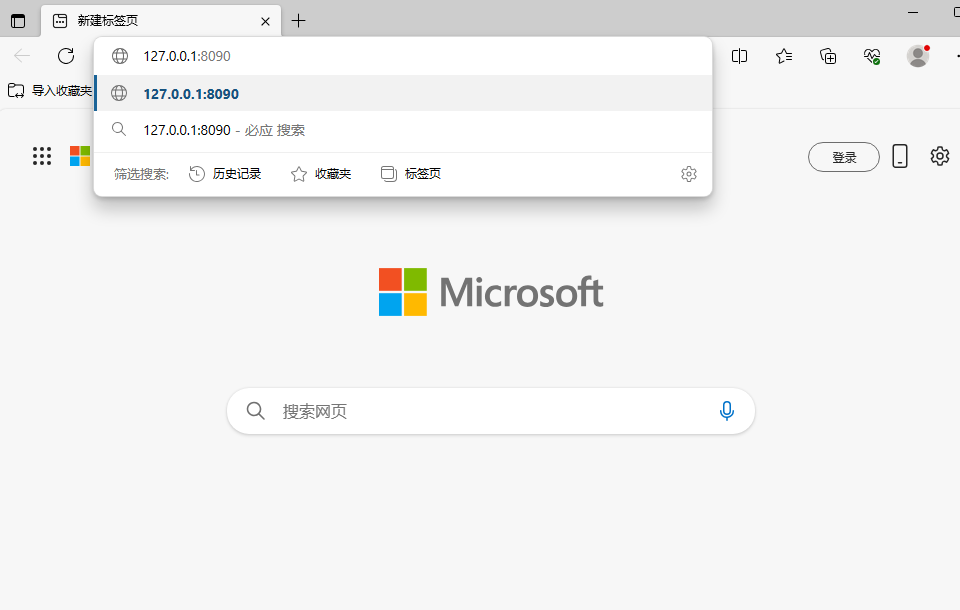Open a new tab with the plus button
The width and height of the screenshot is (960, 610).
coord(298,20)
